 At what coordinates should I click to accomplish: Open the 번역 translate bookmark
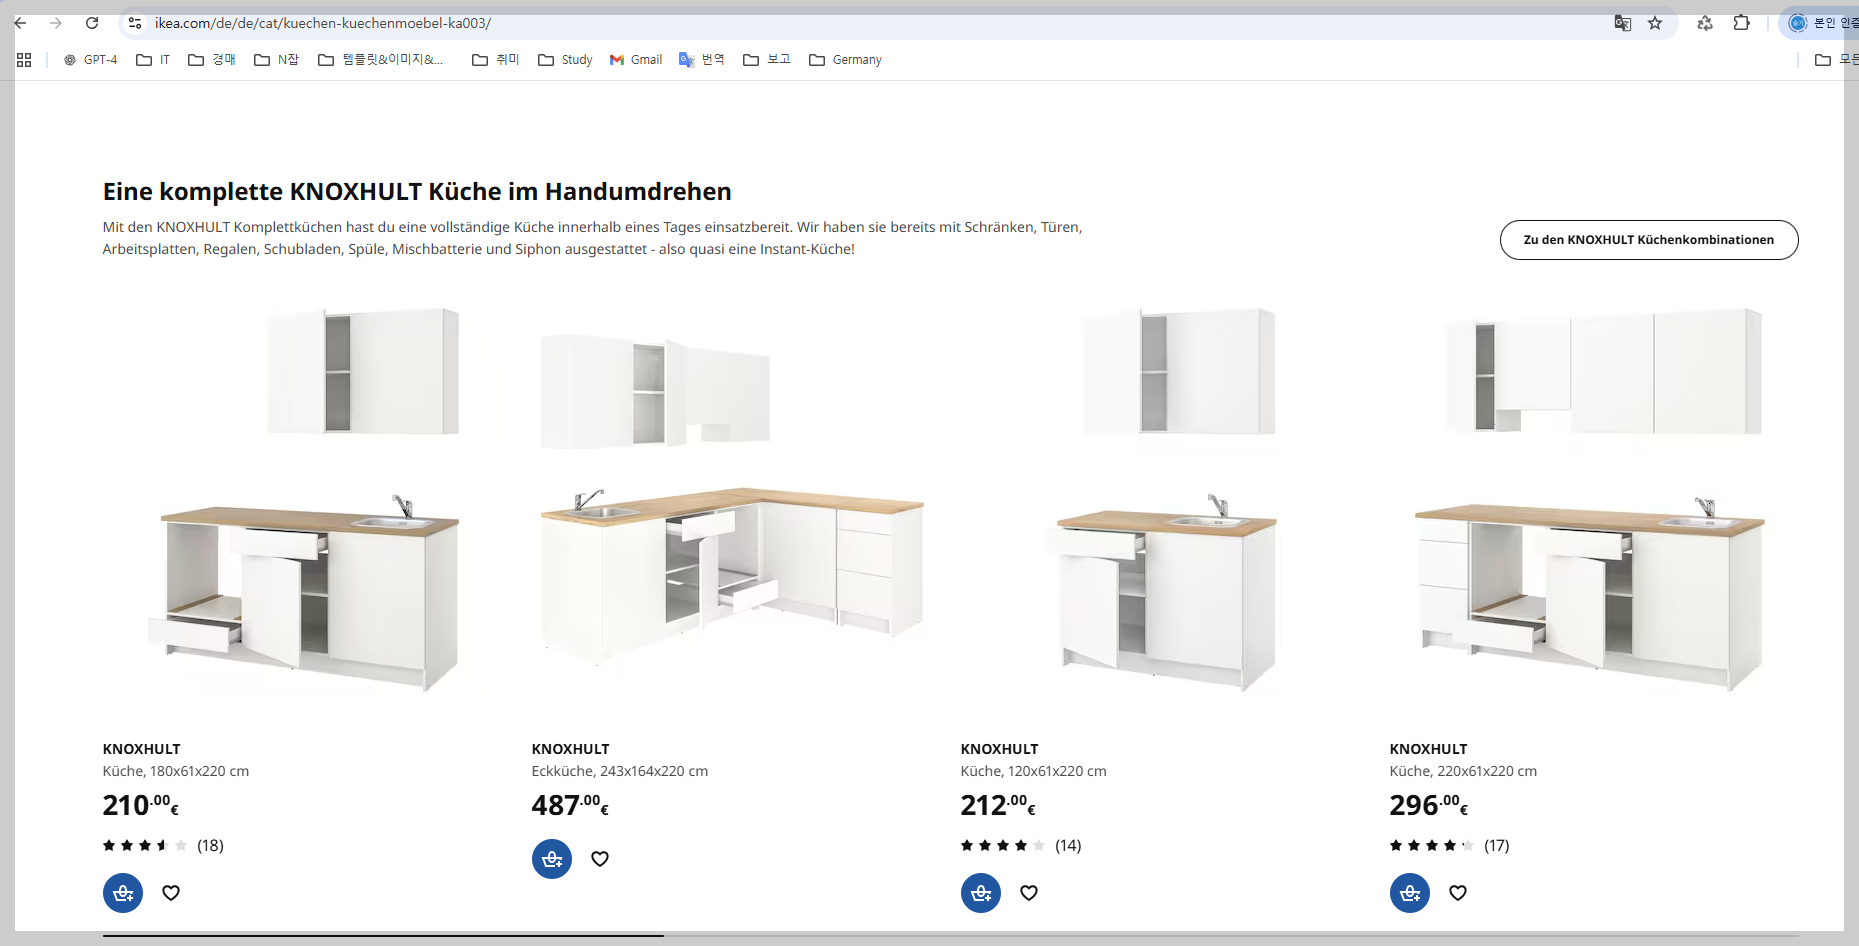702,60
